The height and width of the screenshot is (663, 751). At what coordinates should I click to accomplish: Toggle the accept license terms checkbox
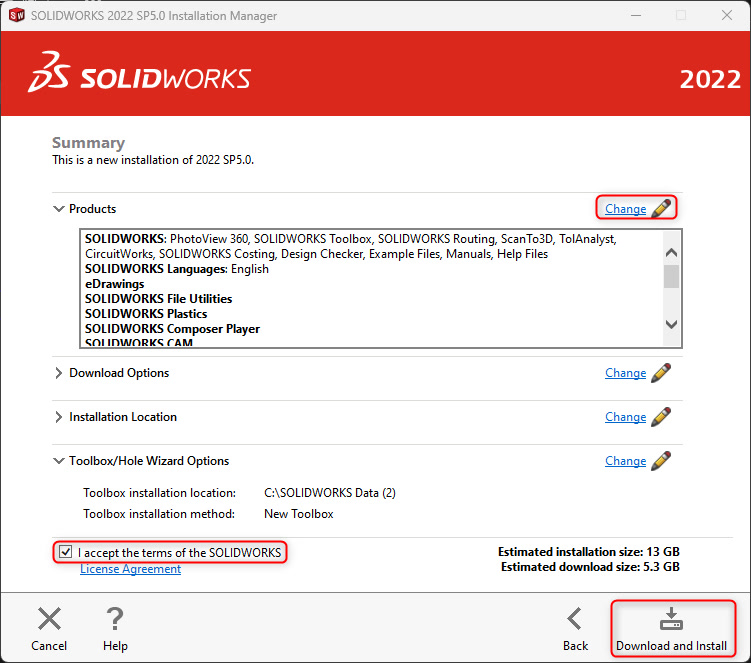click(66, 552)
